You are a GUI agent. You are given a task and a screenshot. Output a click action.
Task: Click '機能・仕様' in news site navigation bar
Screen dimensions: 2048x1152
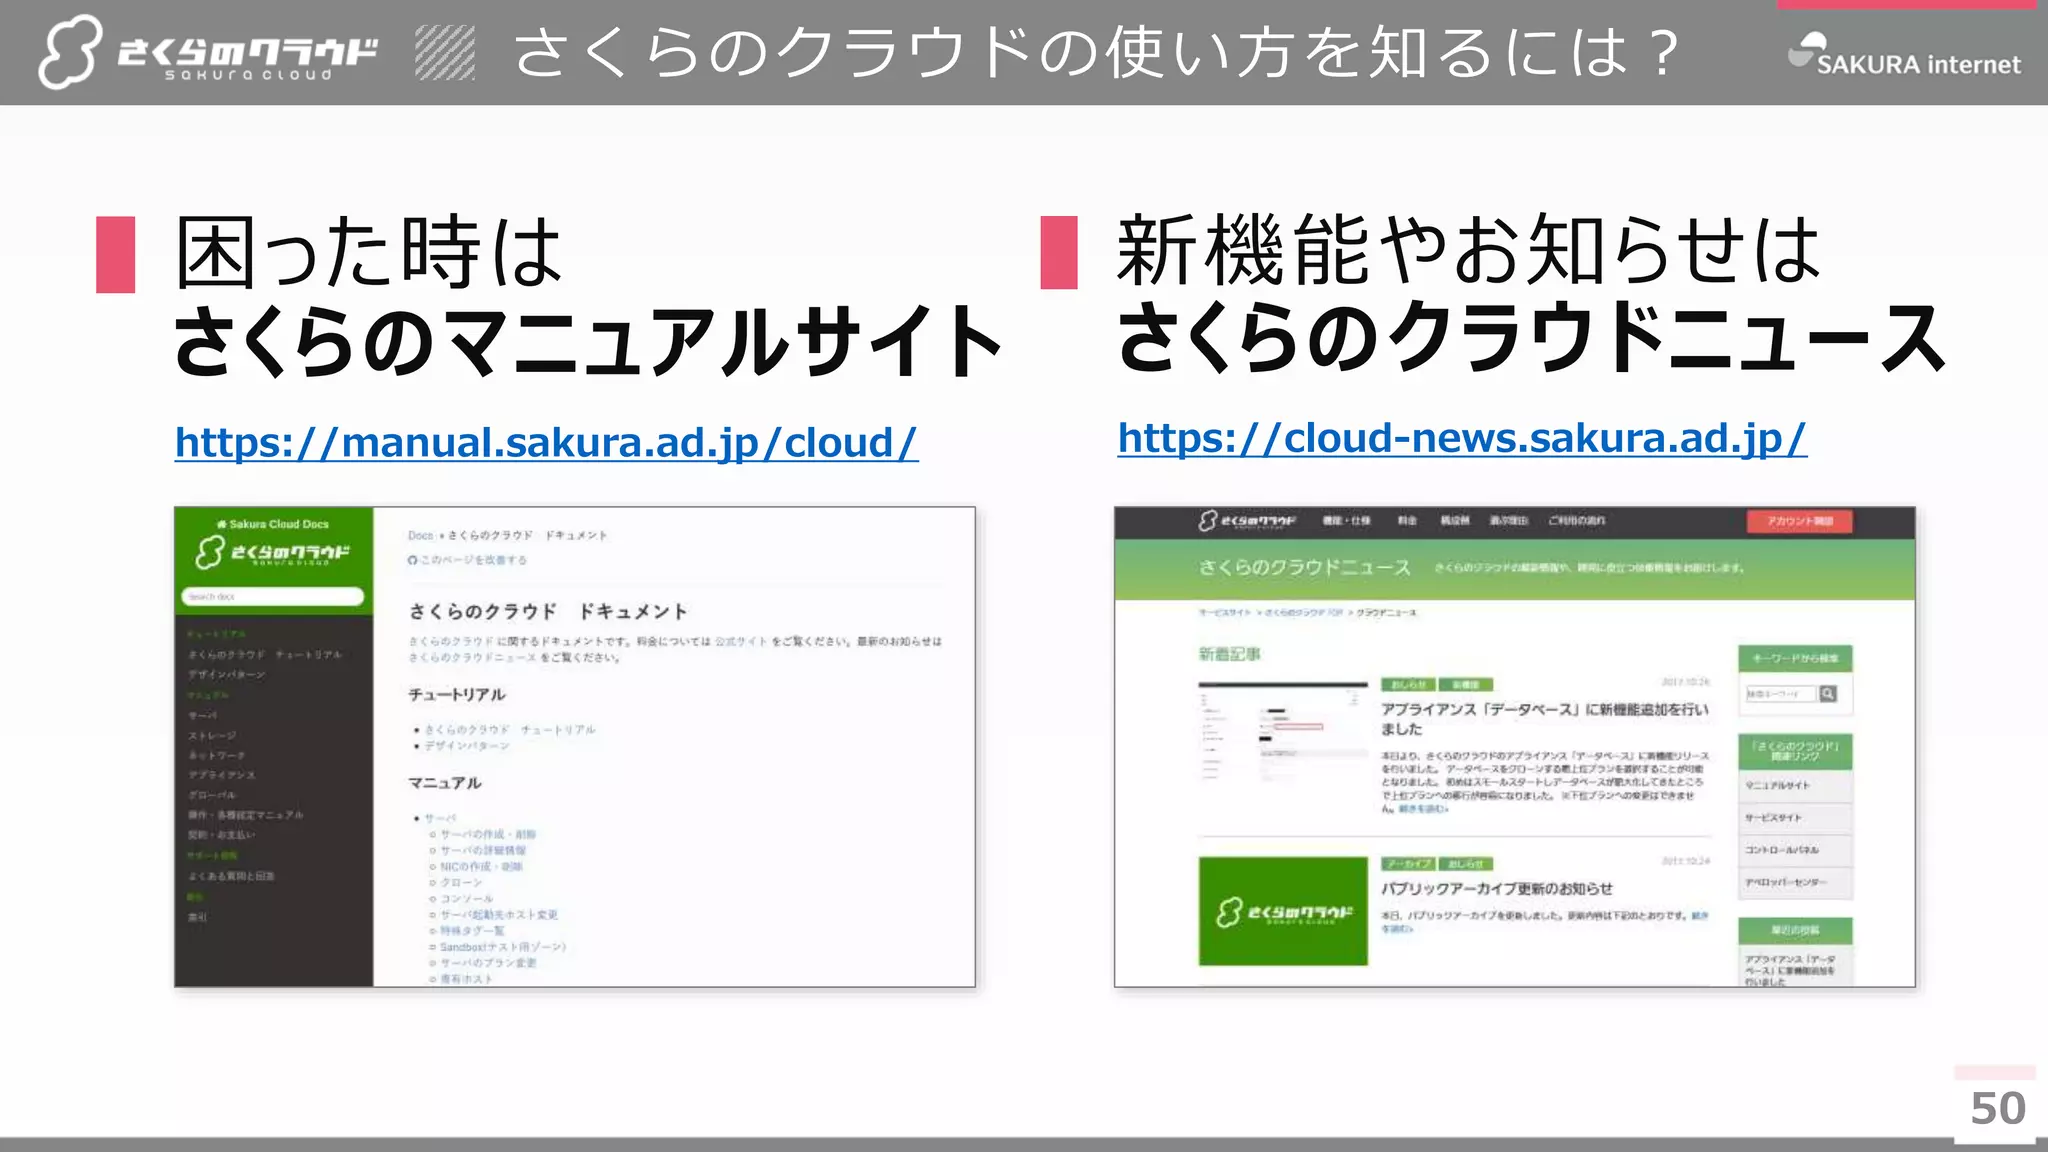pos(1346,521)
